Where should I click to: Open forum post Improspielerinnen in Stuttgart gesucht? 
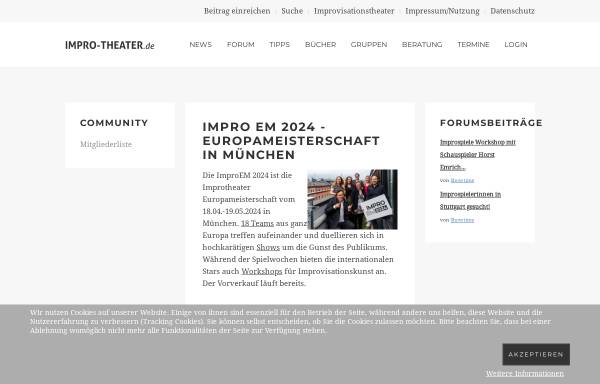[470, 200]
